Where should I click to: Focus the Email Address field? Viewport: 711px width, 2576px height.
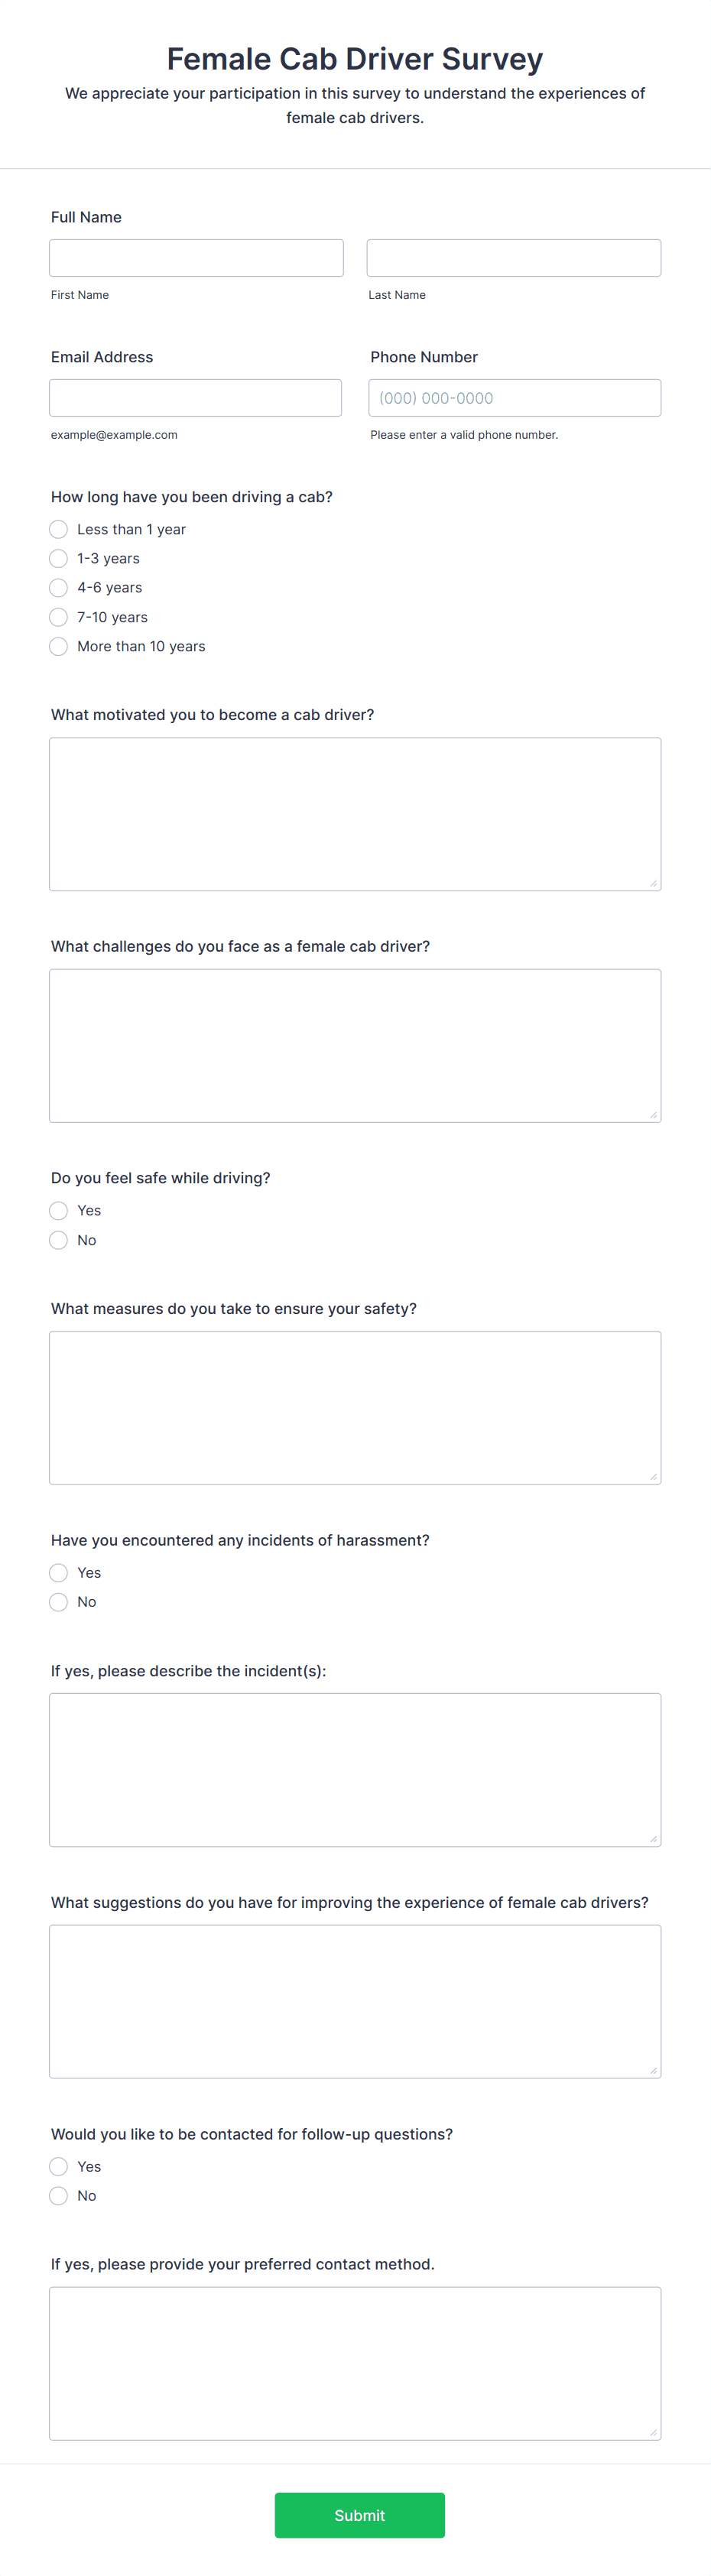pyautogui.click(x=195, y=397)
